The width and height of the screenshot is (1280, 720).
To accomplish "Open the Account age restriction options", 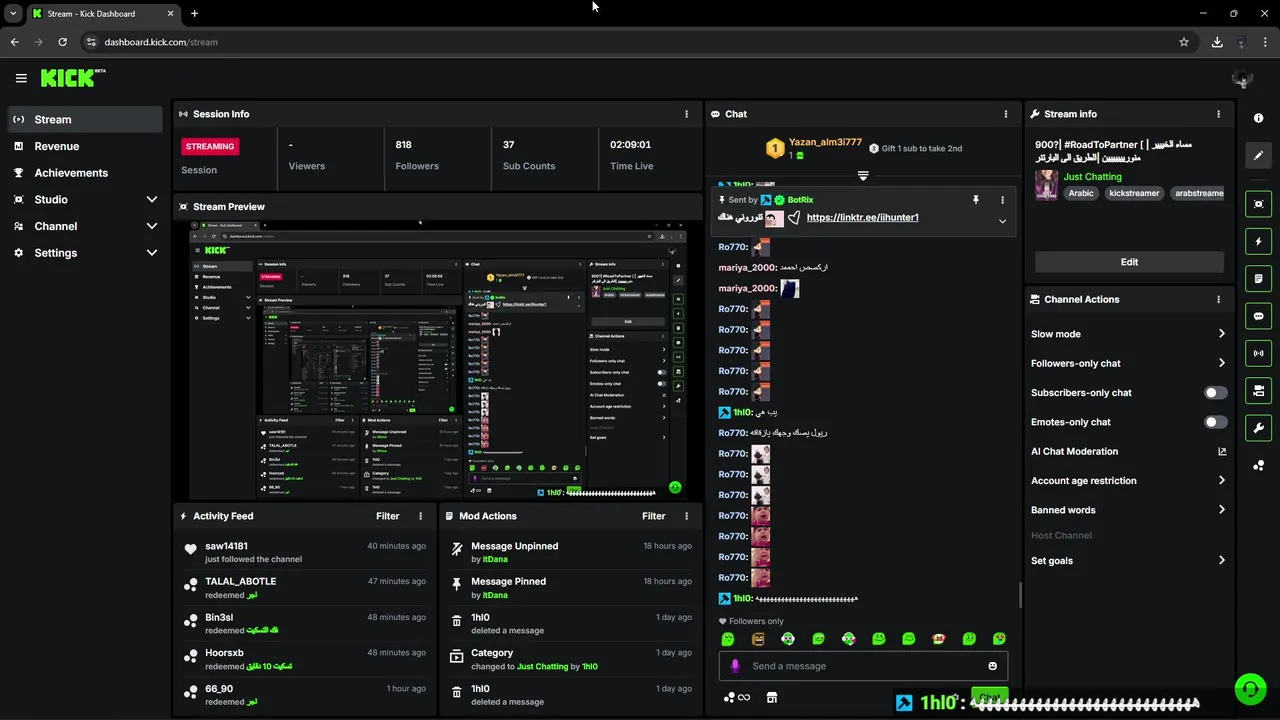I will coord(1128,481).
